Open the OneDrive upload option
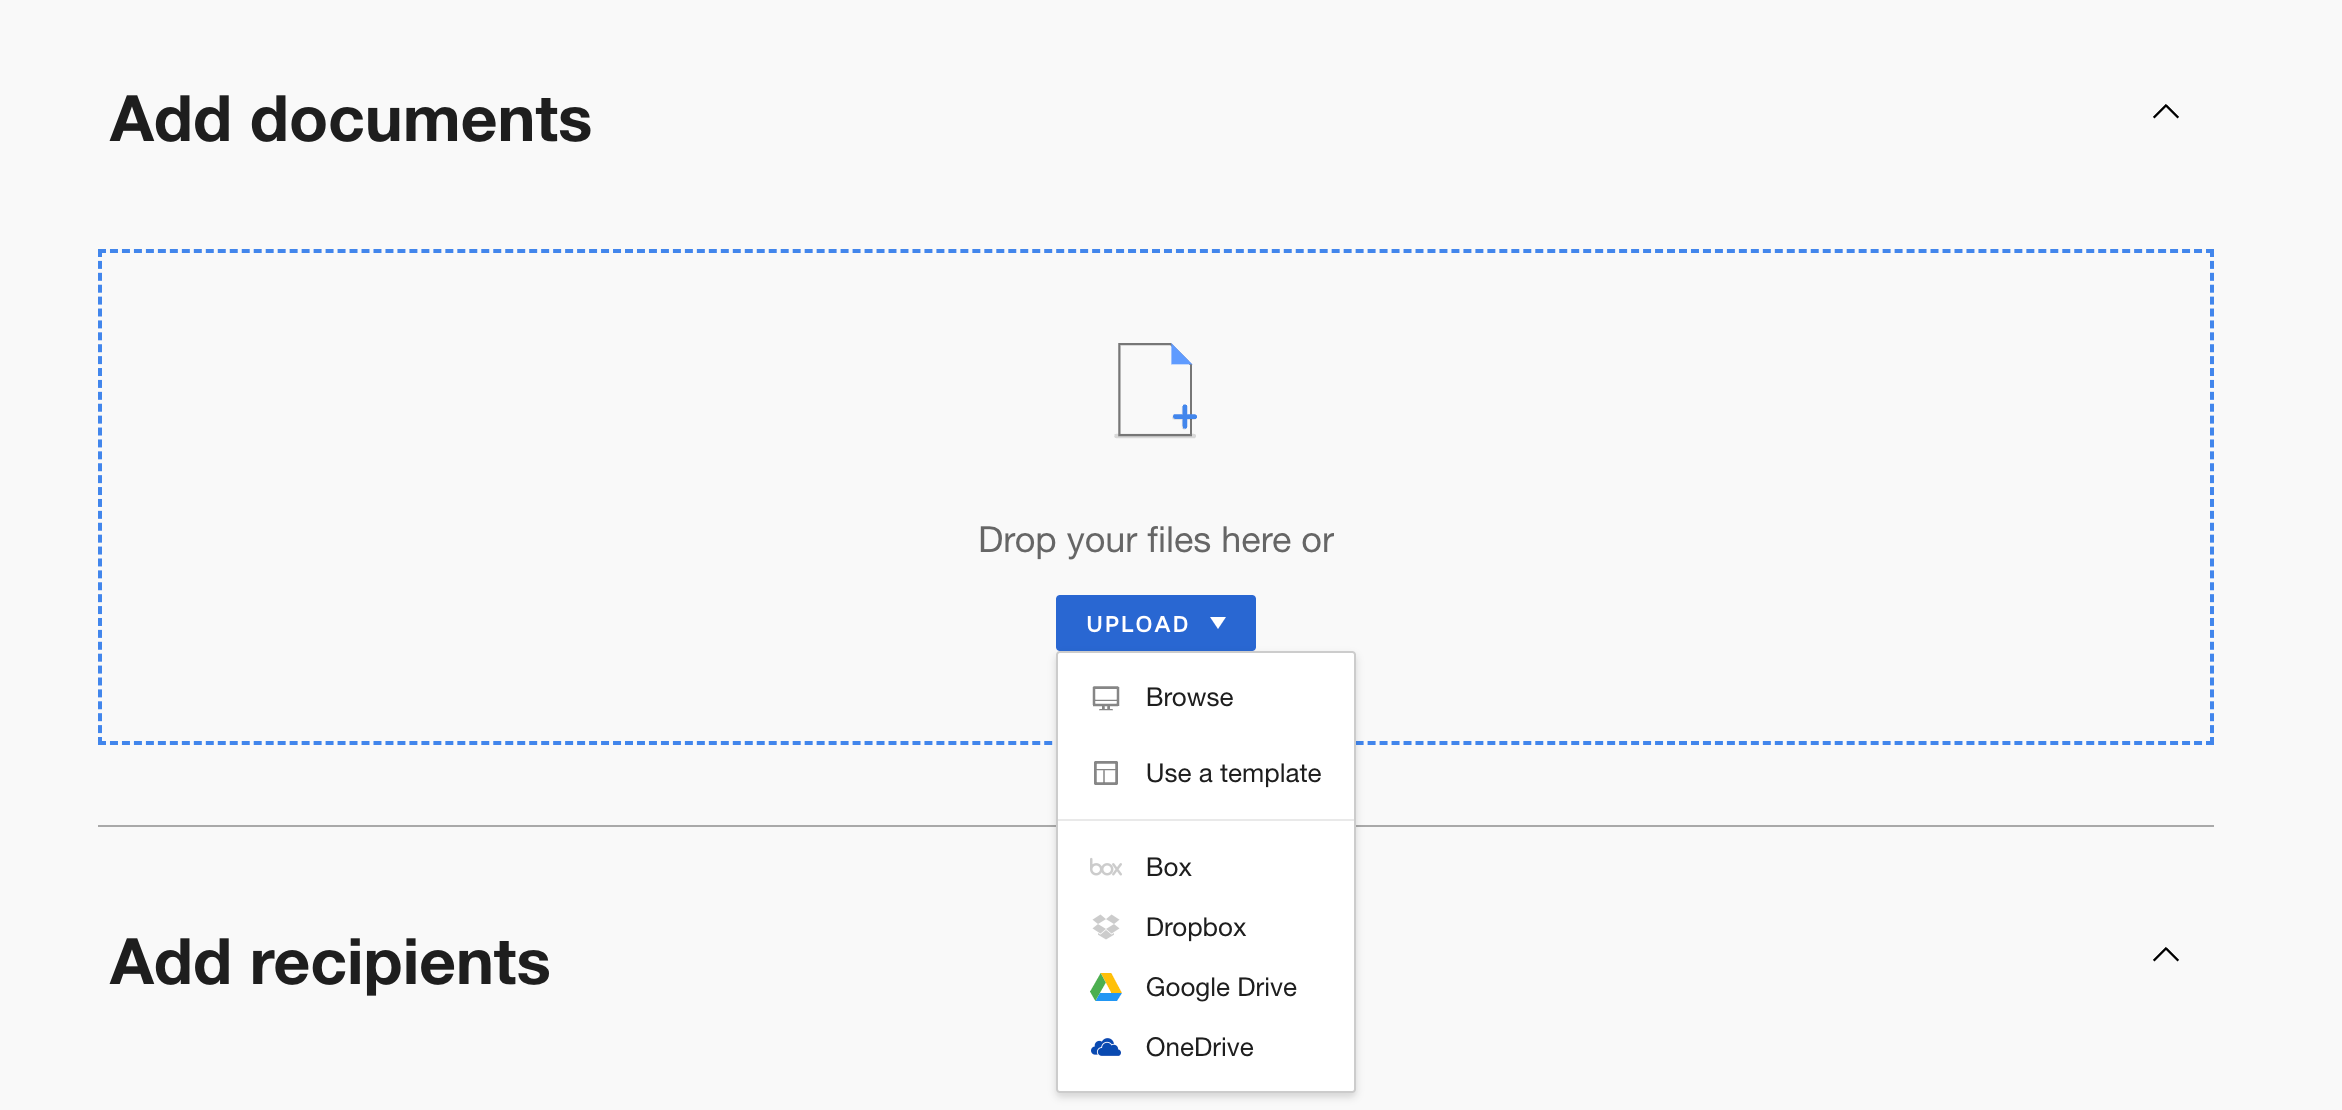The width and height of the screenshot is (2342, 1110). (x=1199, y=1047)
